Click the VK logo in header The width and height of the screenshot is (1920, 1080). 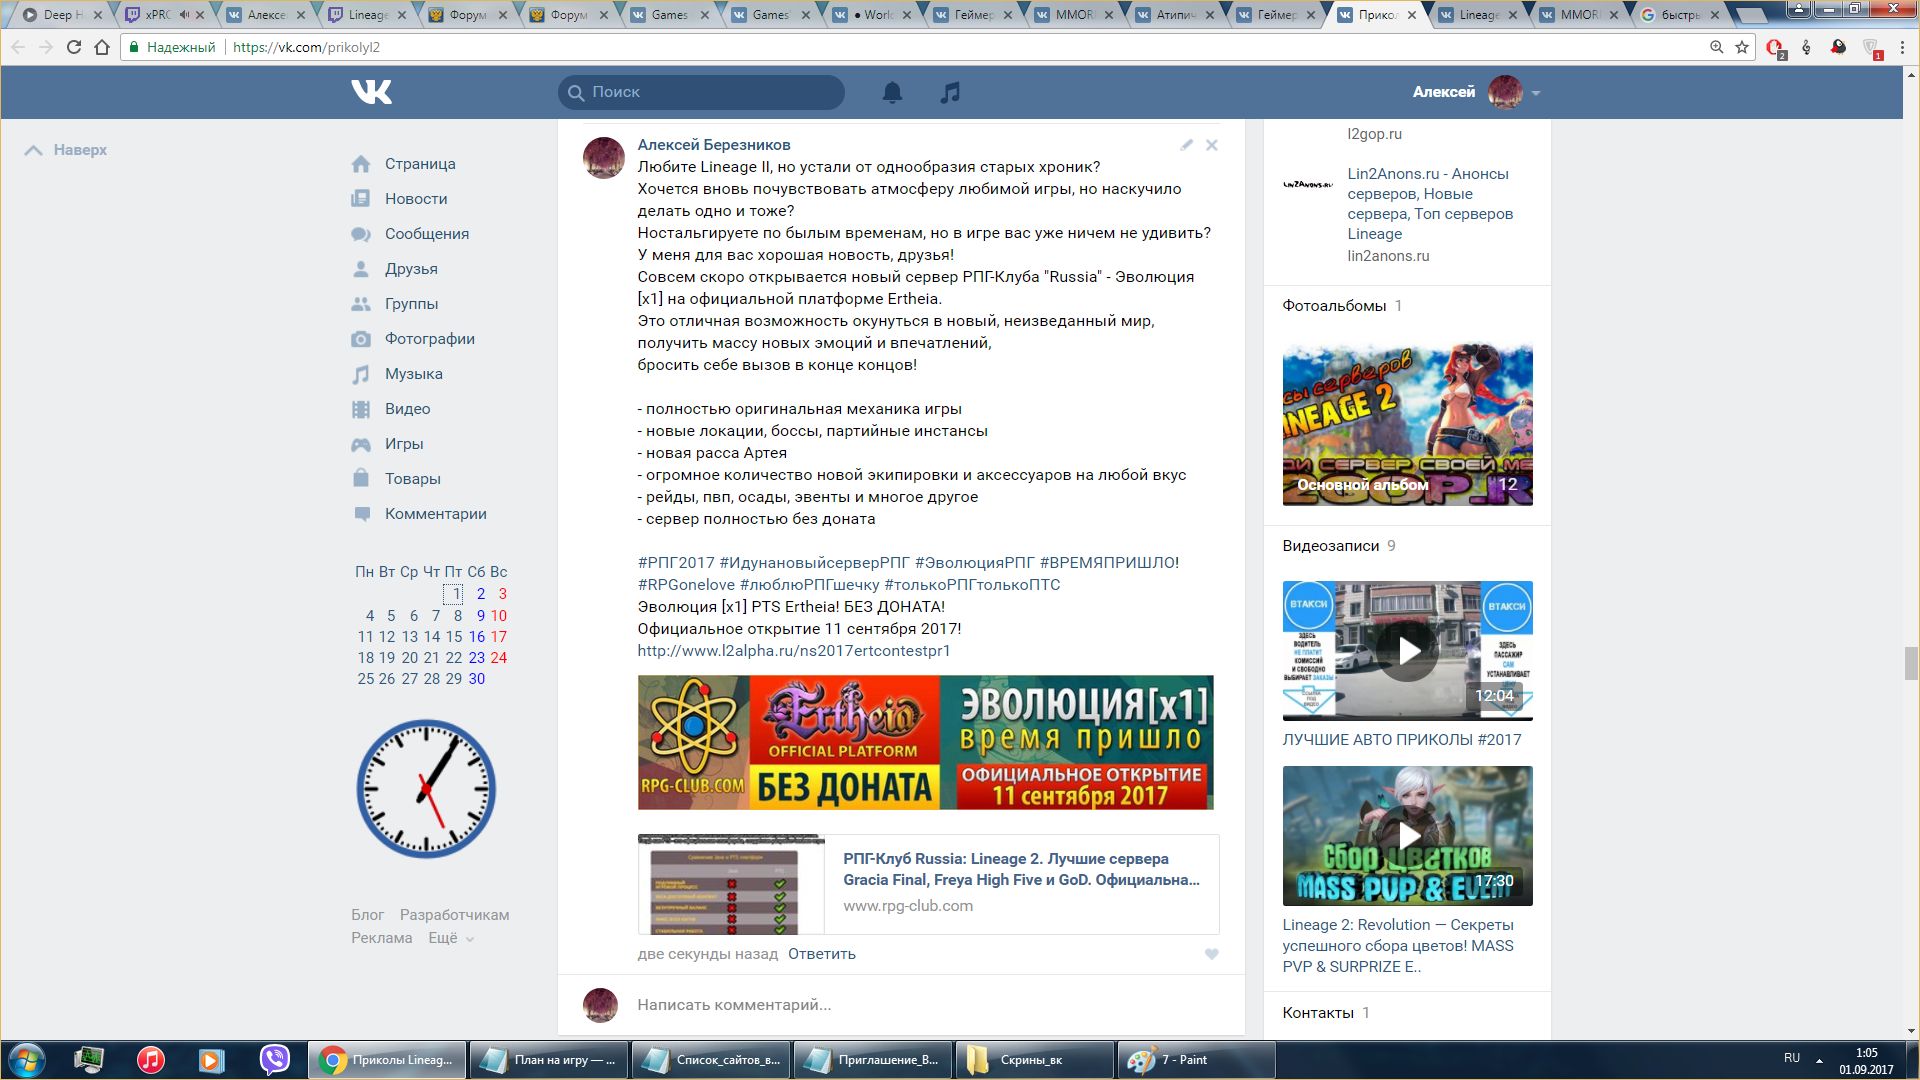click(371, 92)
